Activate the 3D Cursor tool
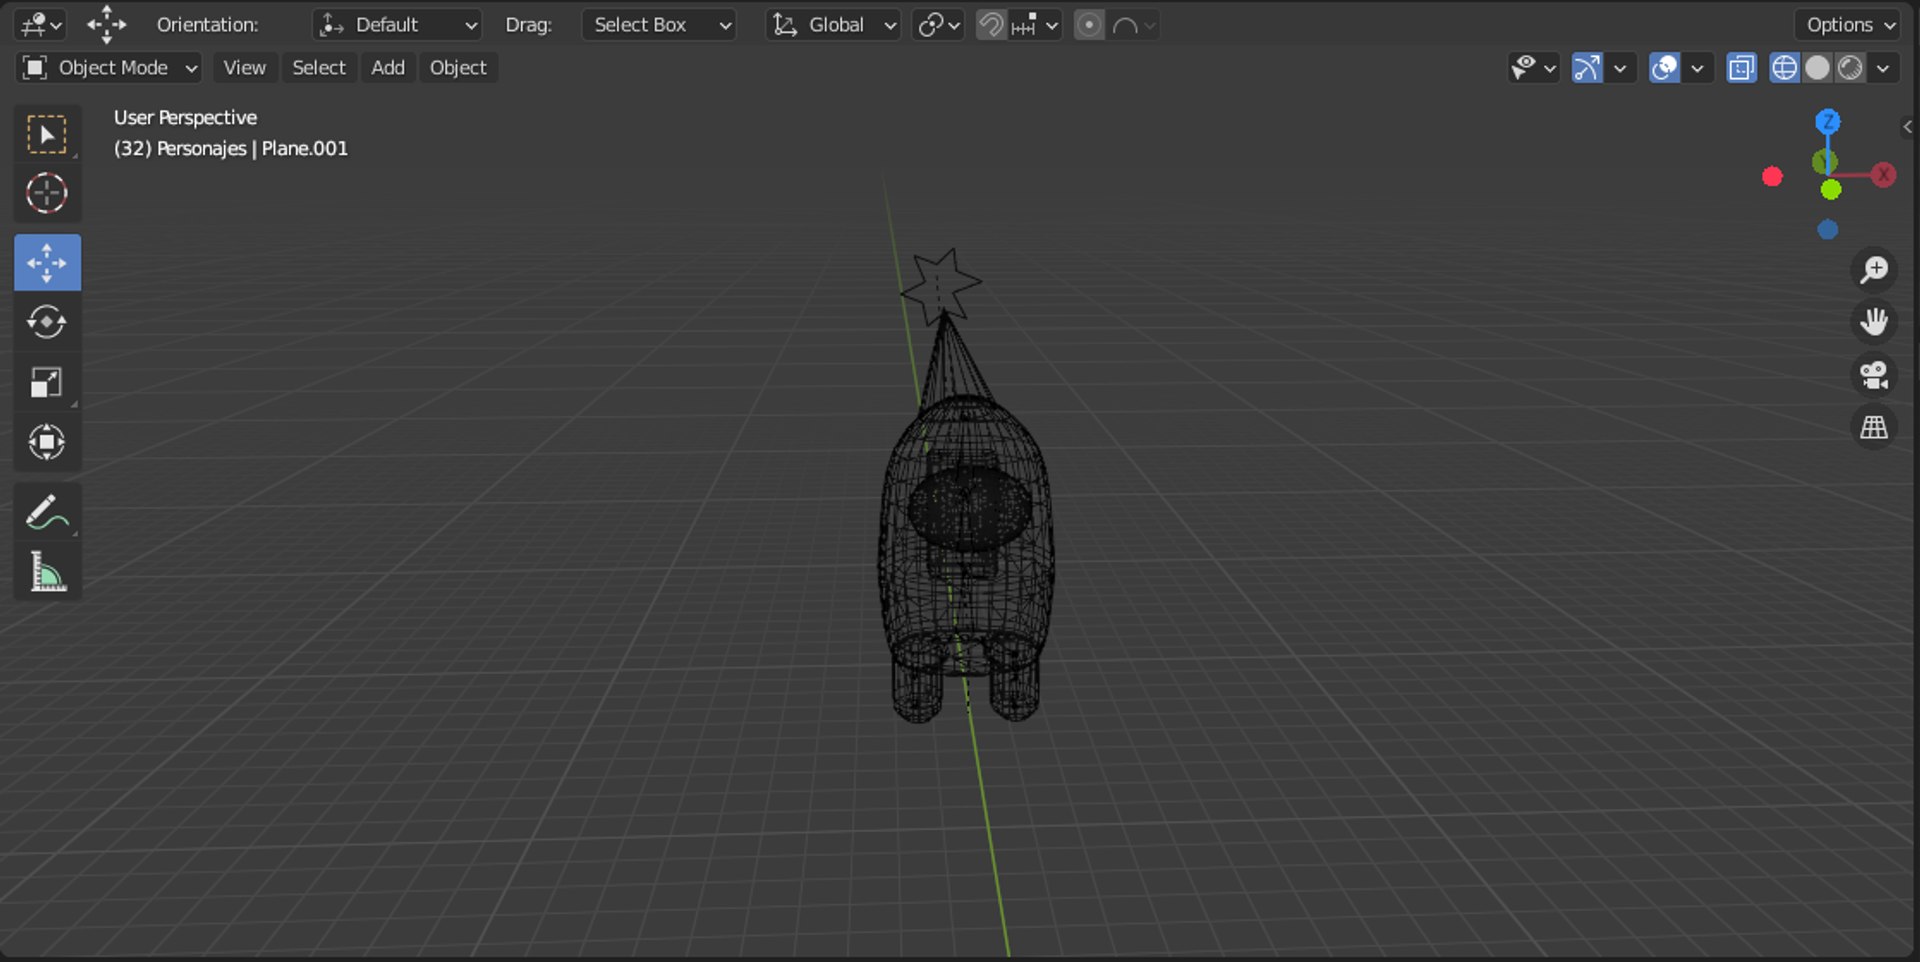This screenshot has width=1920, height=962. tap(47, 193)
